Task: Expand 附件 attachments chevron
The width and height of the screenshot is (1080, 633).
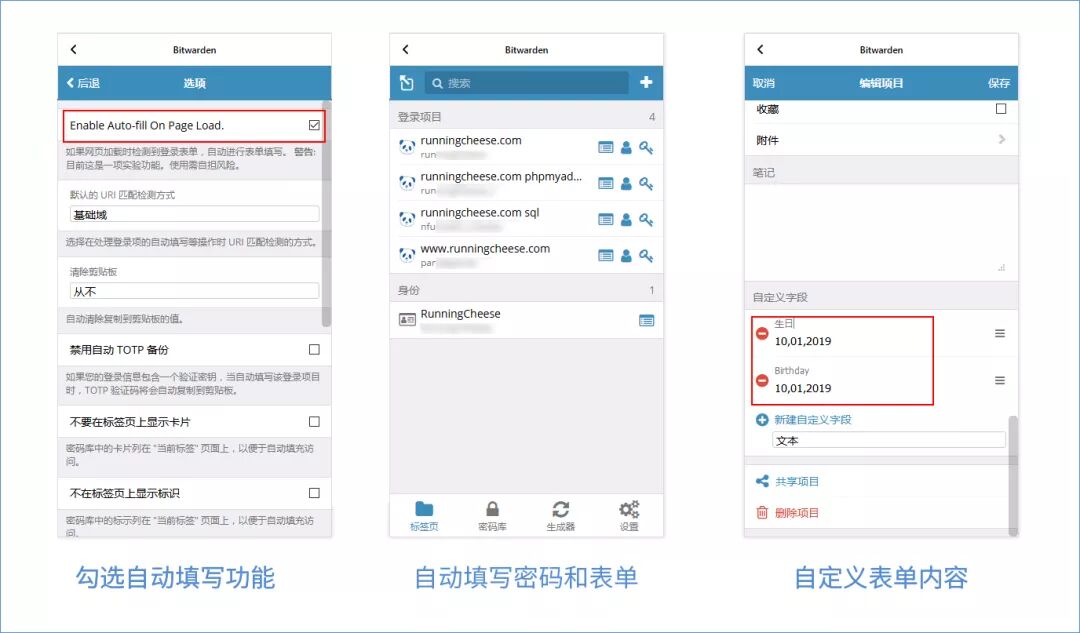Action: point(1002,140)
